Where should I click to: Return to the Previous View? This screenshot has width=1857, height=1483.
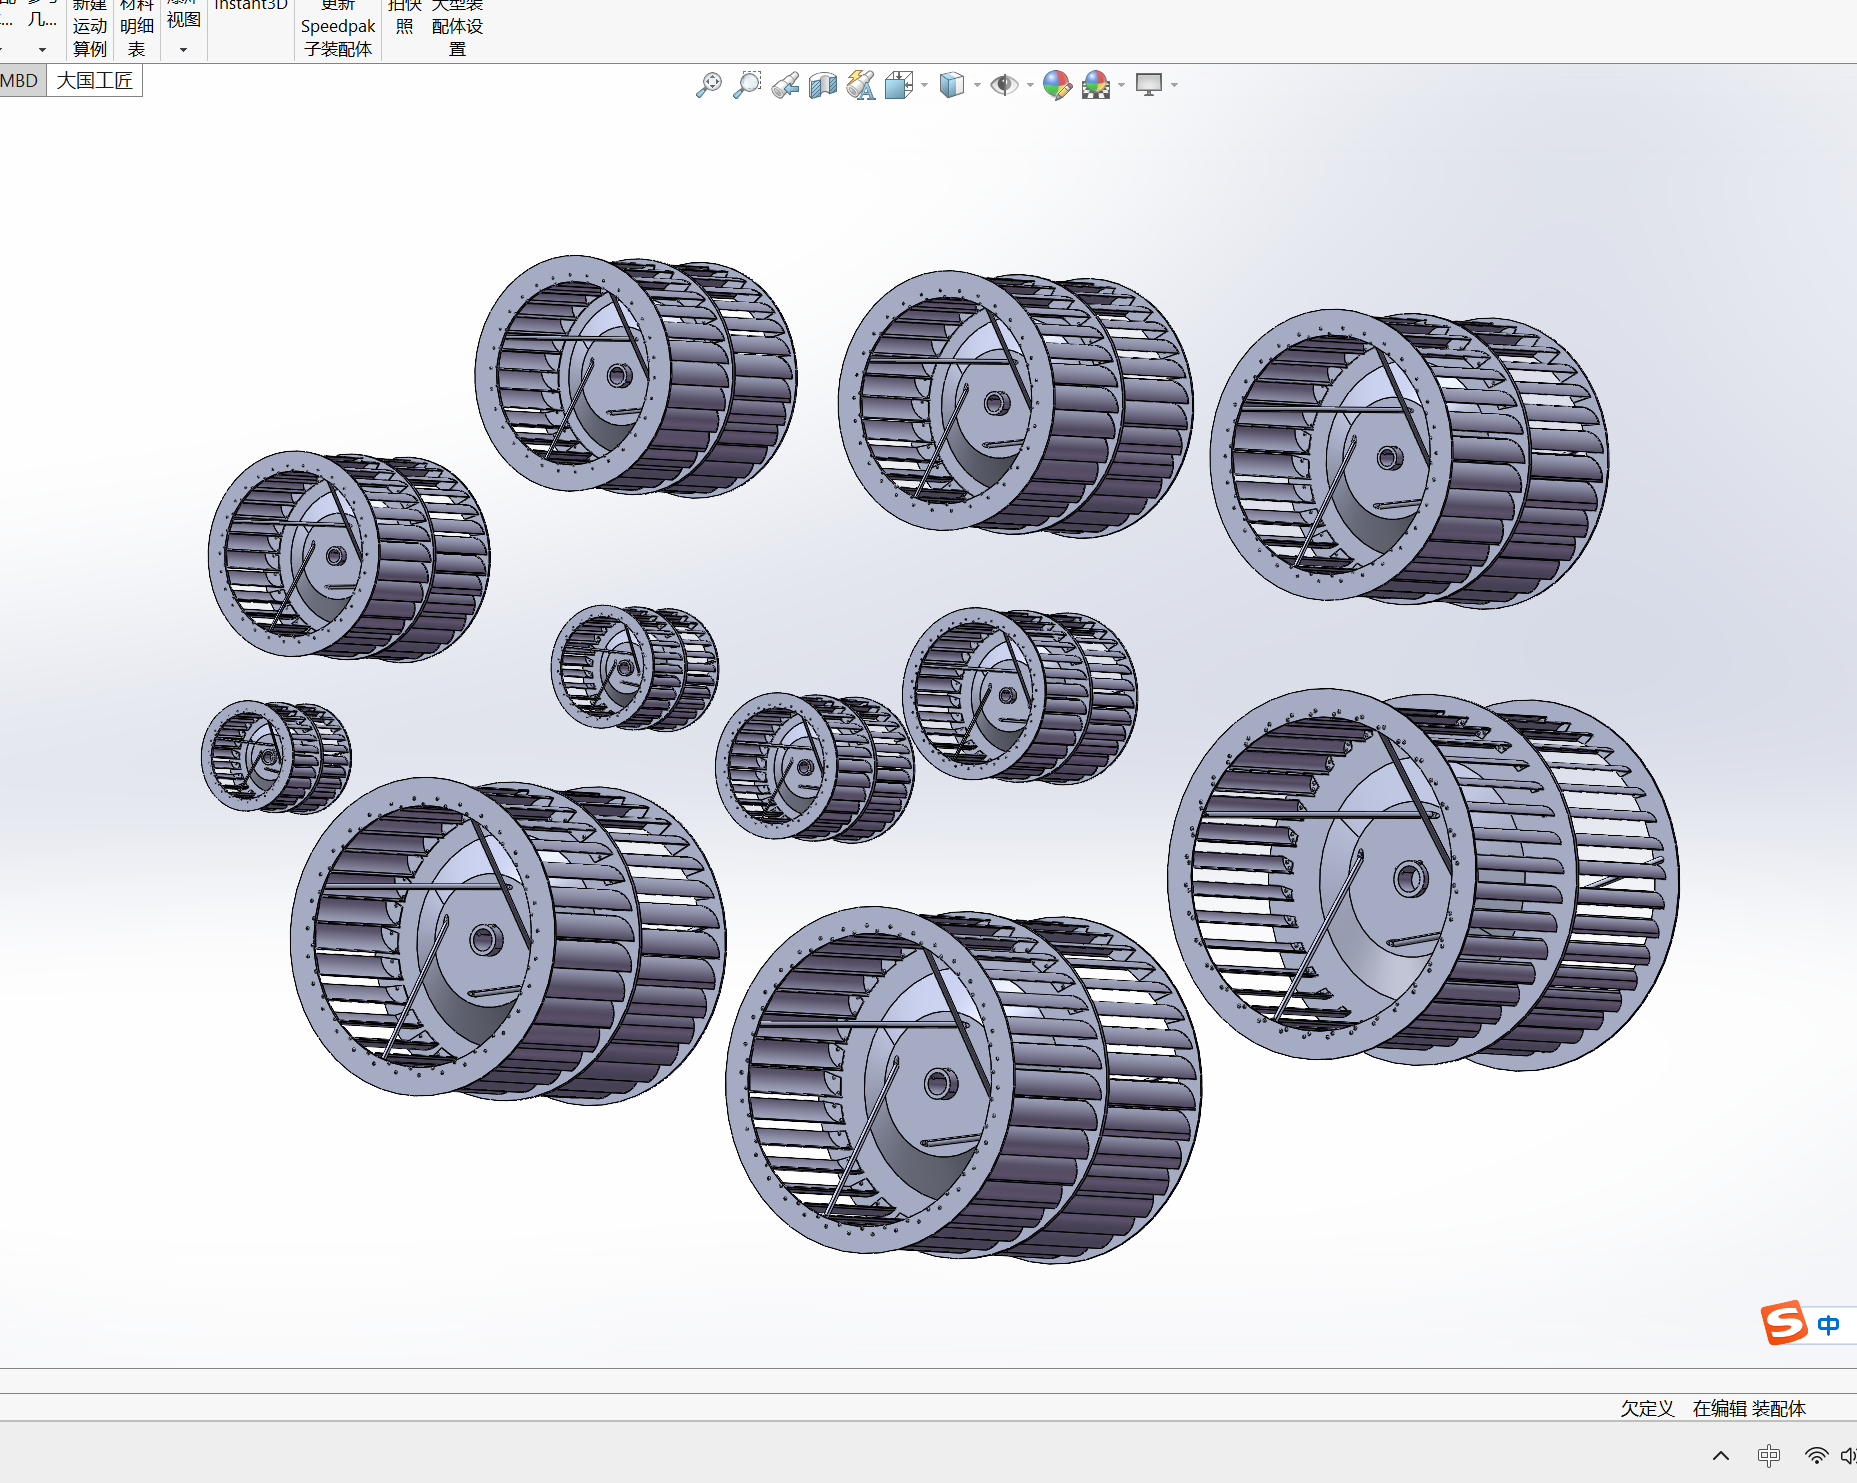[785, 85]
